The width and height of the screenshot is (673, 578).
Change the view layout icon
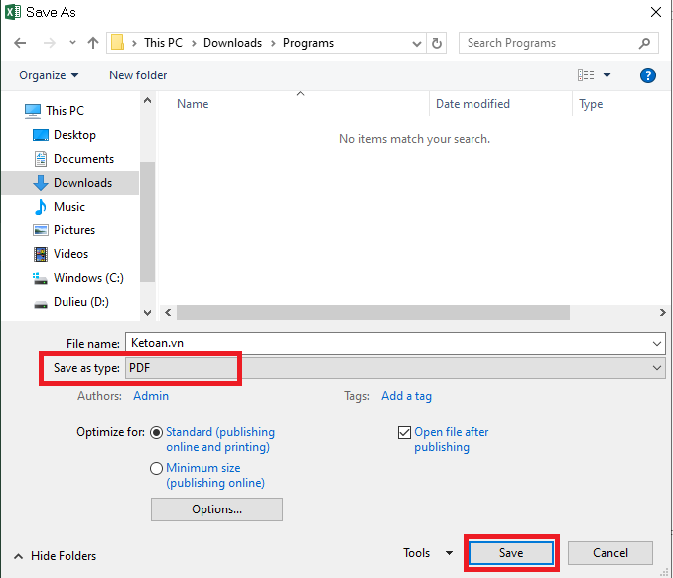586,75
